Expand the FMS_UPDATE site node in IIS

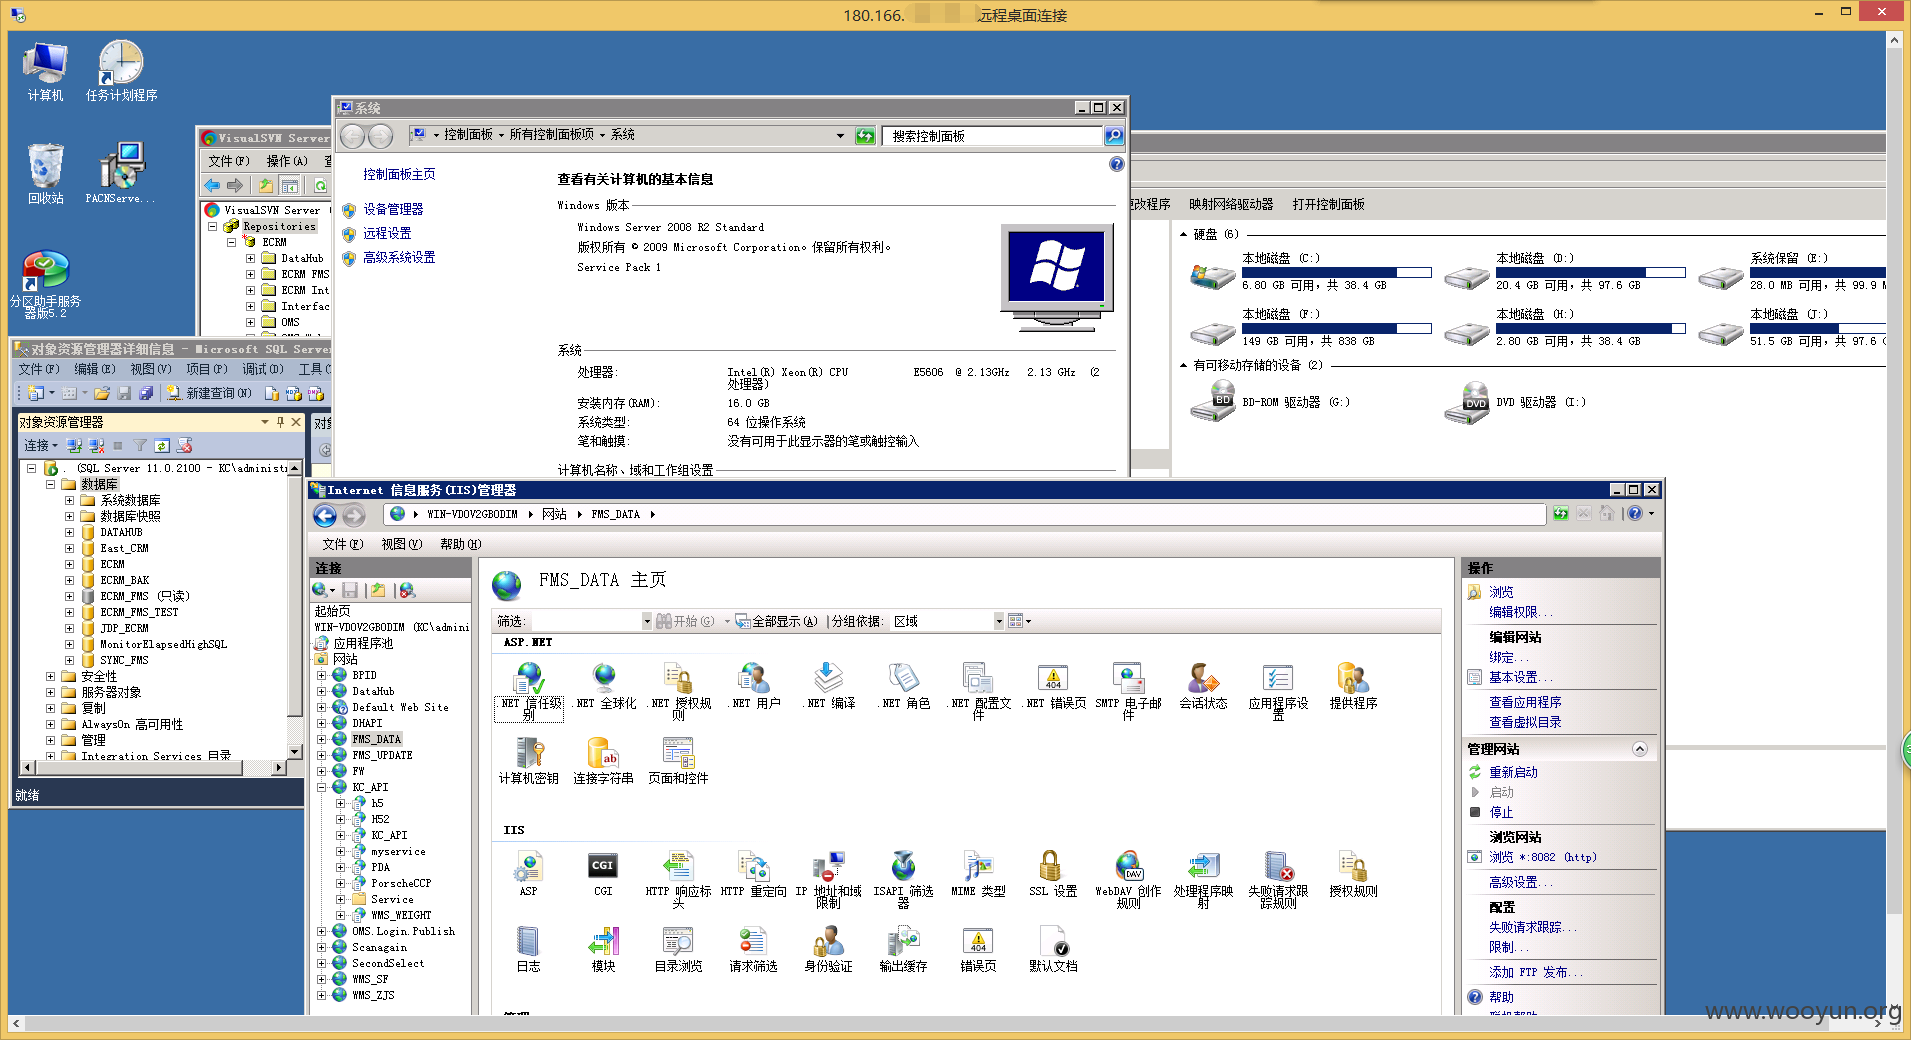pos(322,755)
